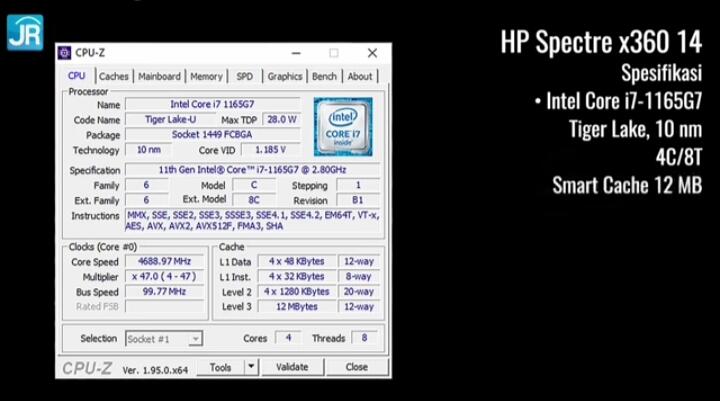This screenshot has width=720, height=401.
Task: Click the Level 3 12 MBytes value
Action: pyautogui.click(x=297, y=307)
